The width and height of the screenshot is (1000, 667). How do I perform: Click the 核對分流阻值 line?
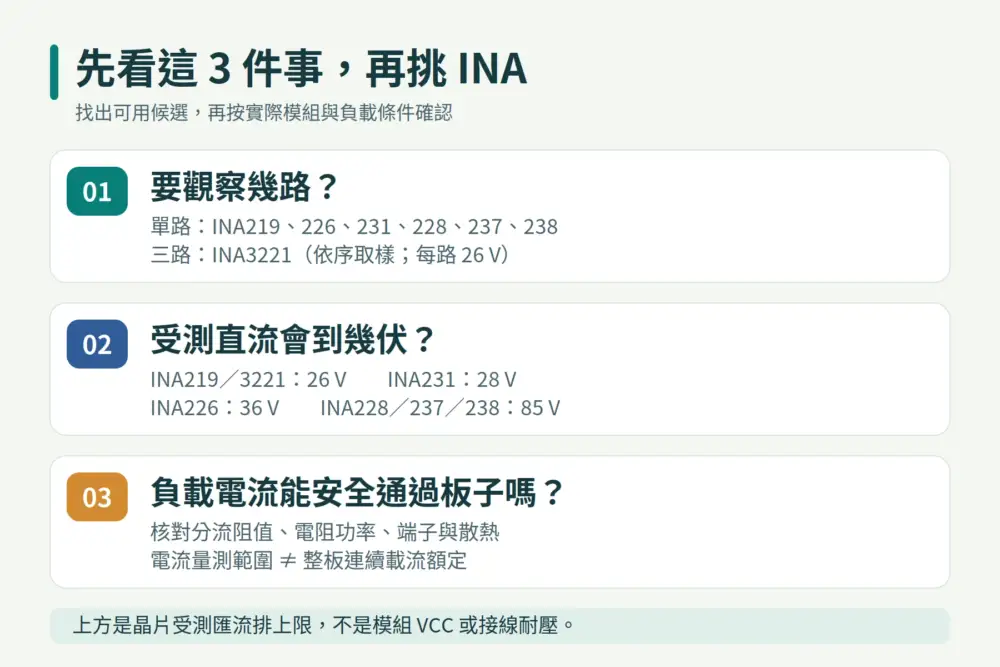[325, 532]
